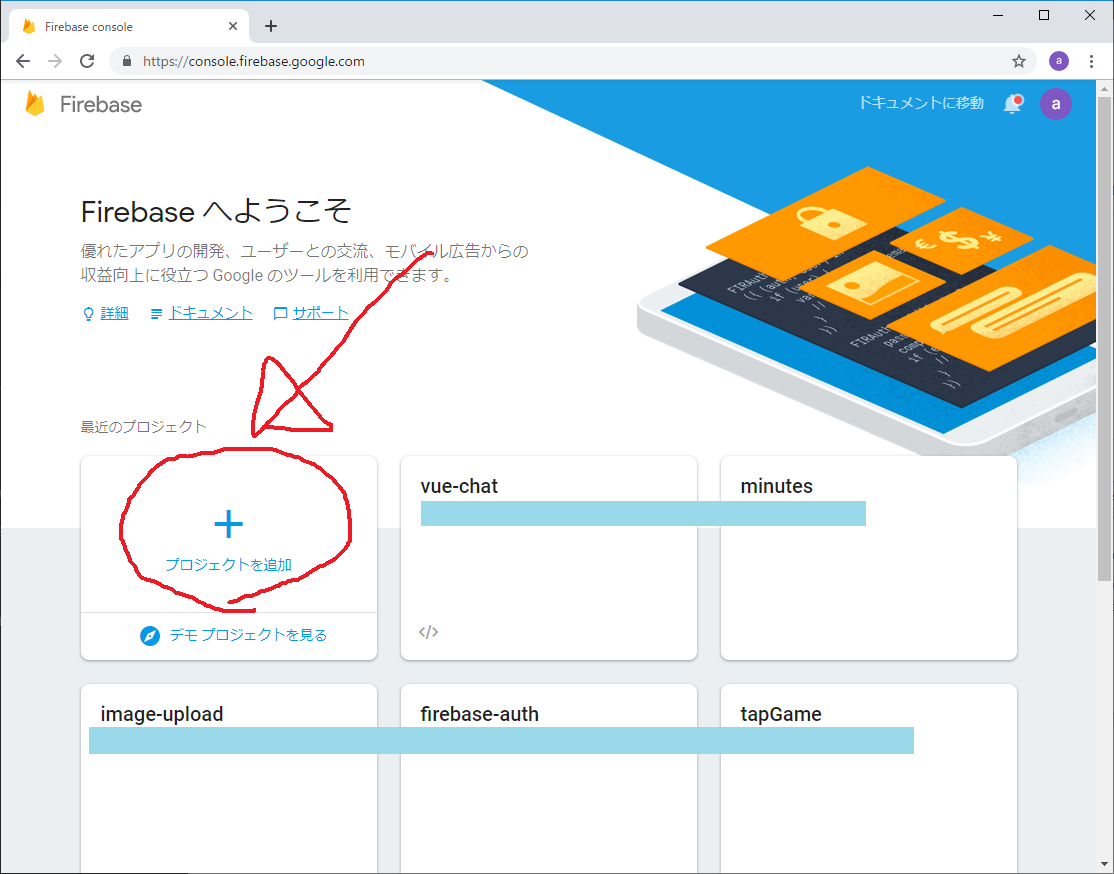Open the vue-chat project card
Viewport: 1114px width, 874px height.
pyautogui.click(x=548, y=558)
